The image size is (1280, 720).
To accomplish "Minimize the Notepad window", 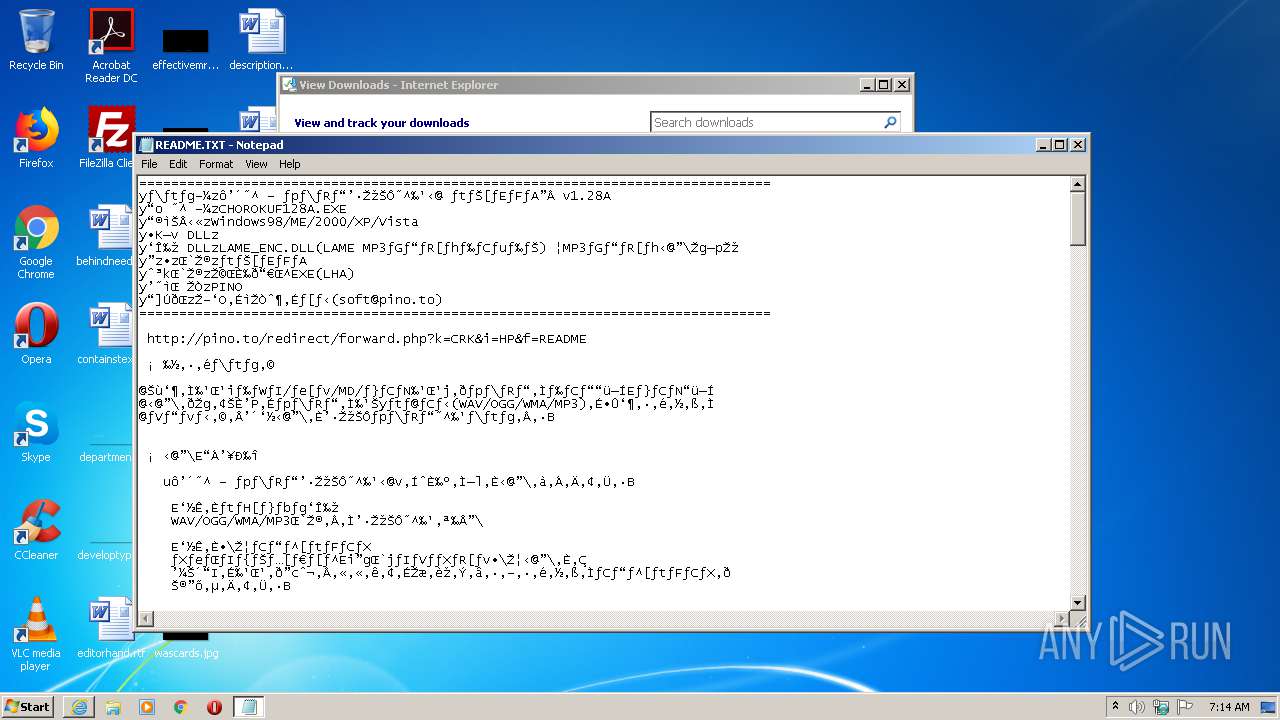I will 1044,145.
